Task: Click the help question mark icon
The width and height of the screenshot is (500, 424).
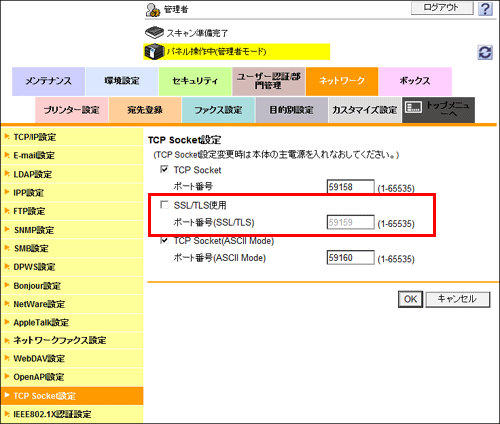Action: click(485, 9)
